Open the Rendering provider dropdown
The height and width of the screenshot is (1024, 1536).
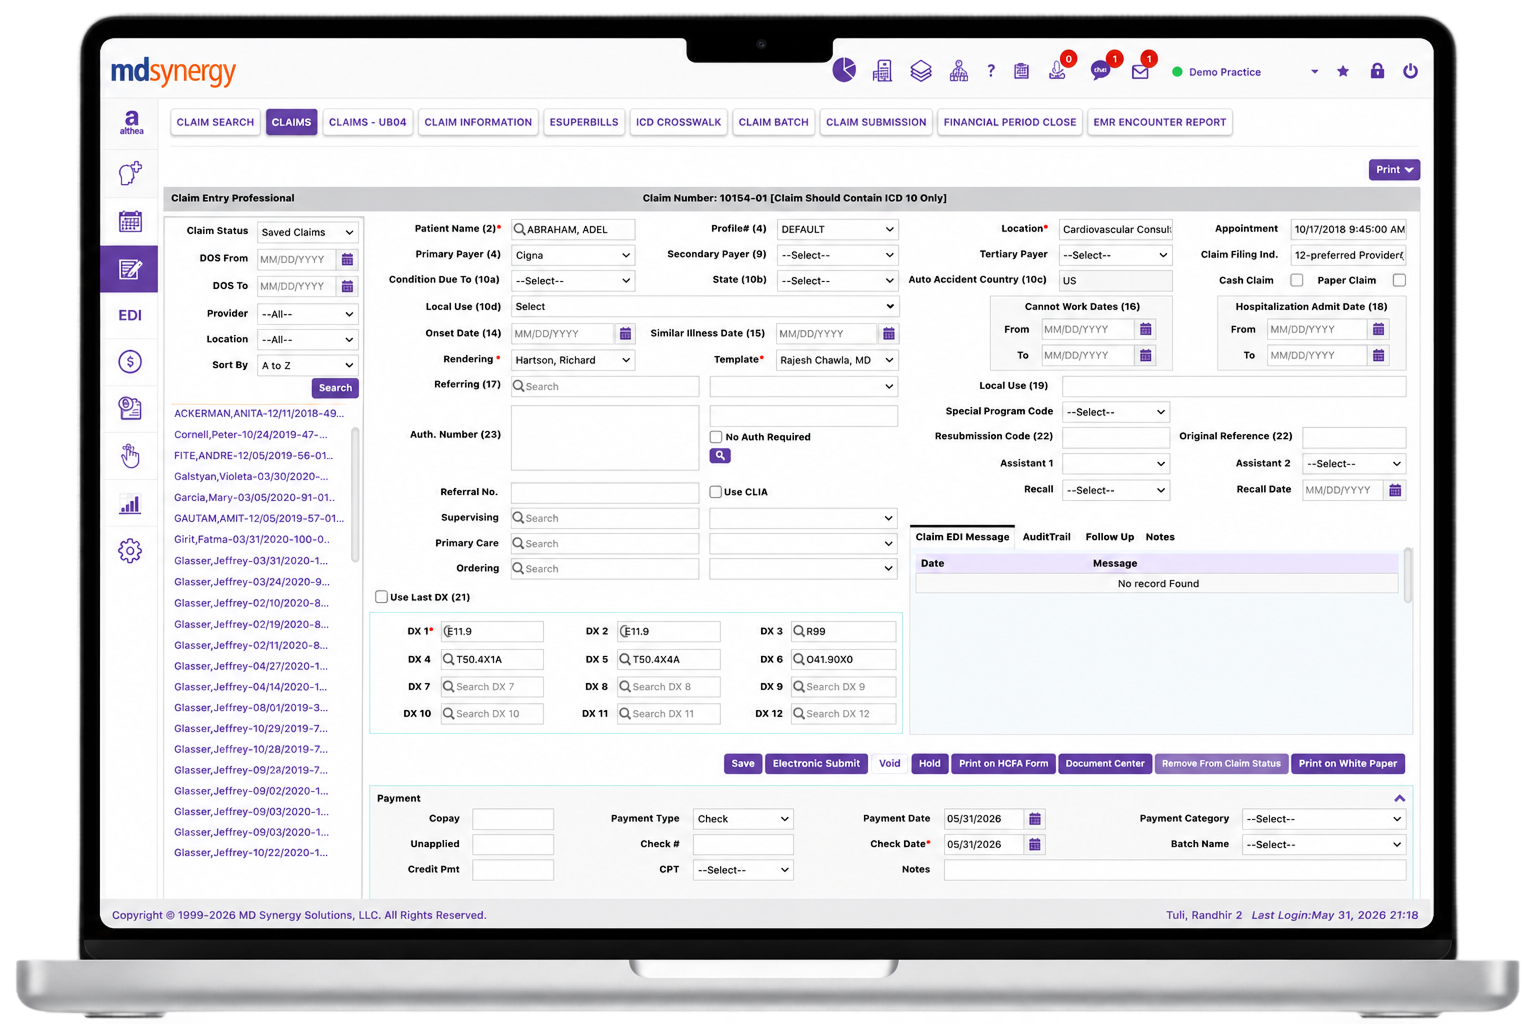click(x=573, y=360)
